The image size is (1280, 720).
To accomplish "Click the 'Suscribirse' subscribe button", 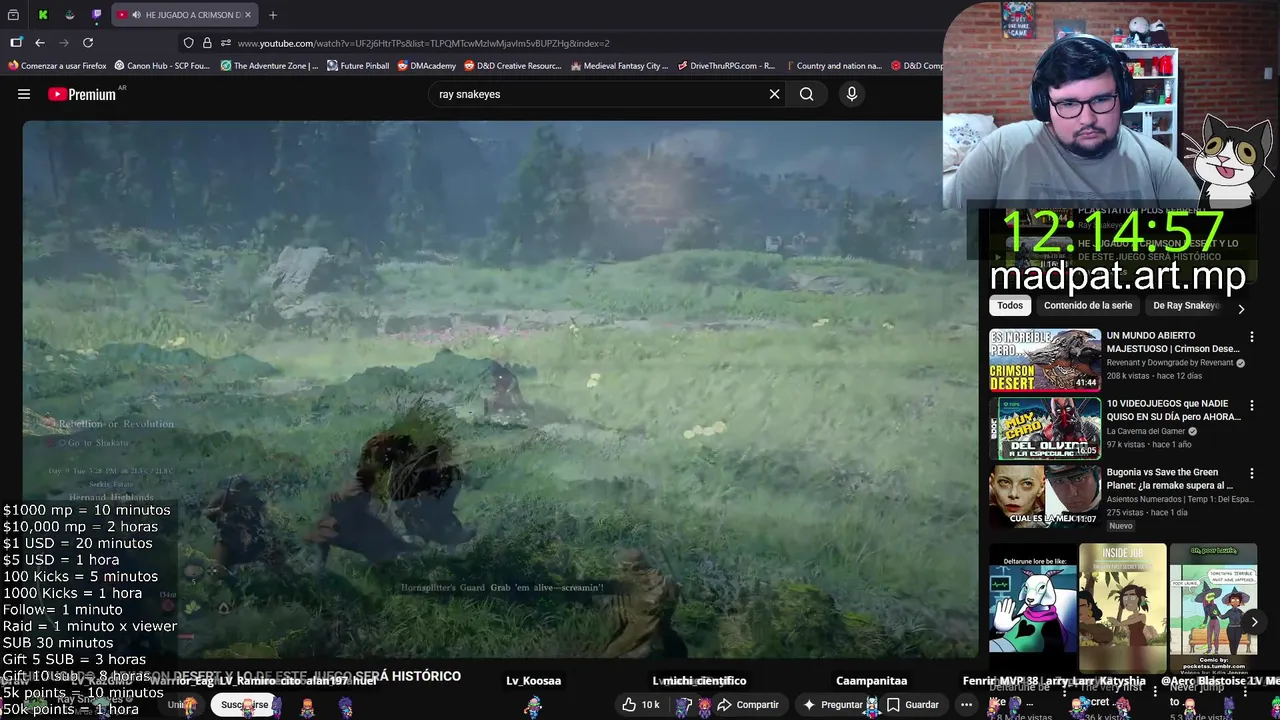I will (x=245, y=705).
